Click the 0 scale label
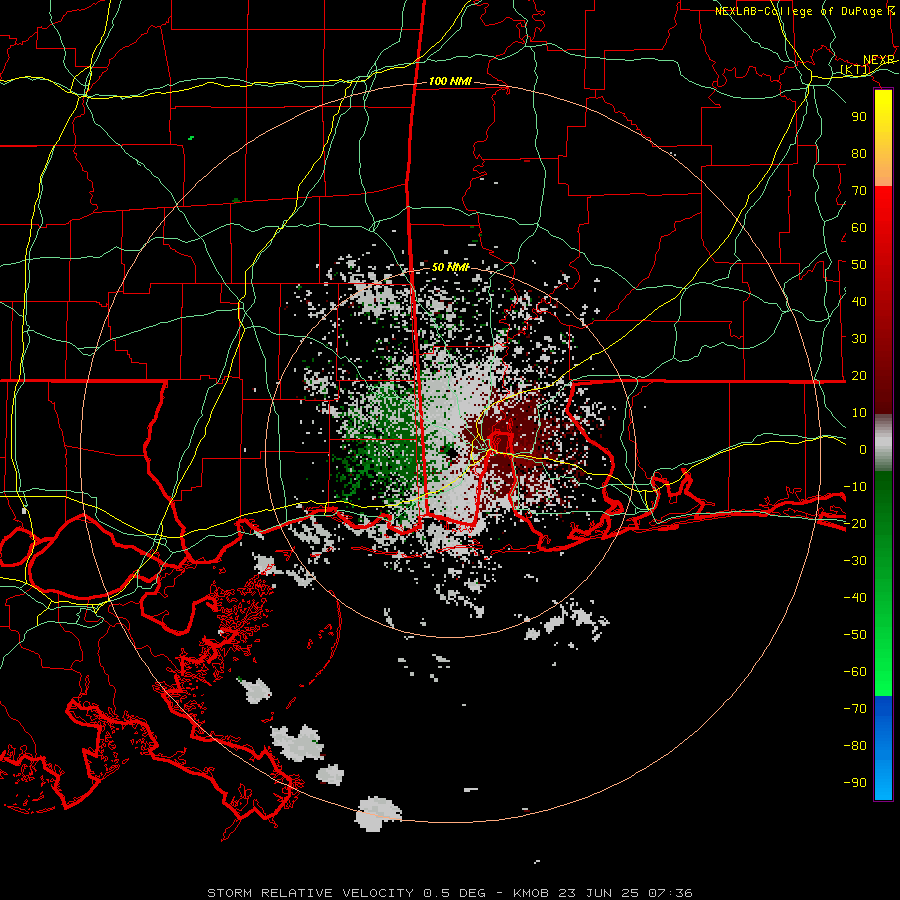 coord(863,450)
